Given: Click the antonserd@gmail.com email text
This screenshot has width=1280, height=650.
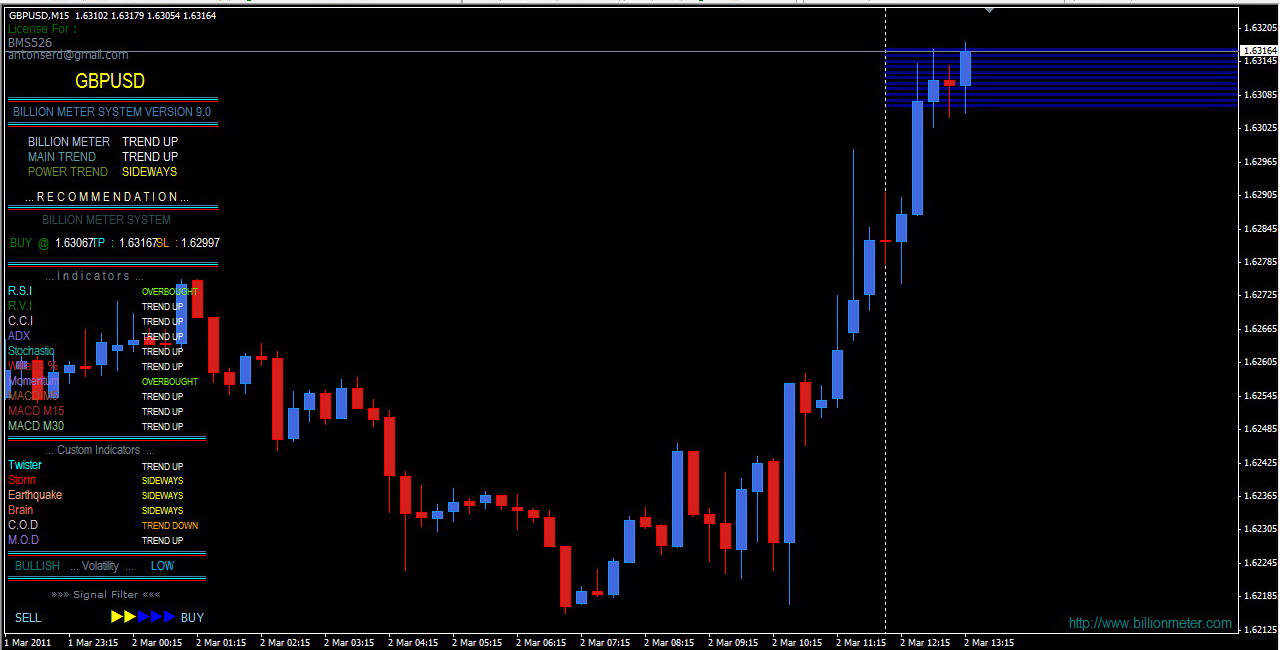Looking at the screenshot, I should 68,56.
